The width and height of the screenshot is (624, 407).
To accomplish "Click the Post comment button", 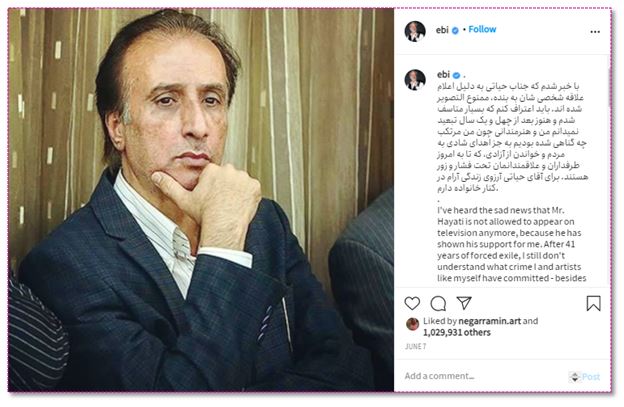I will point(591,376).
